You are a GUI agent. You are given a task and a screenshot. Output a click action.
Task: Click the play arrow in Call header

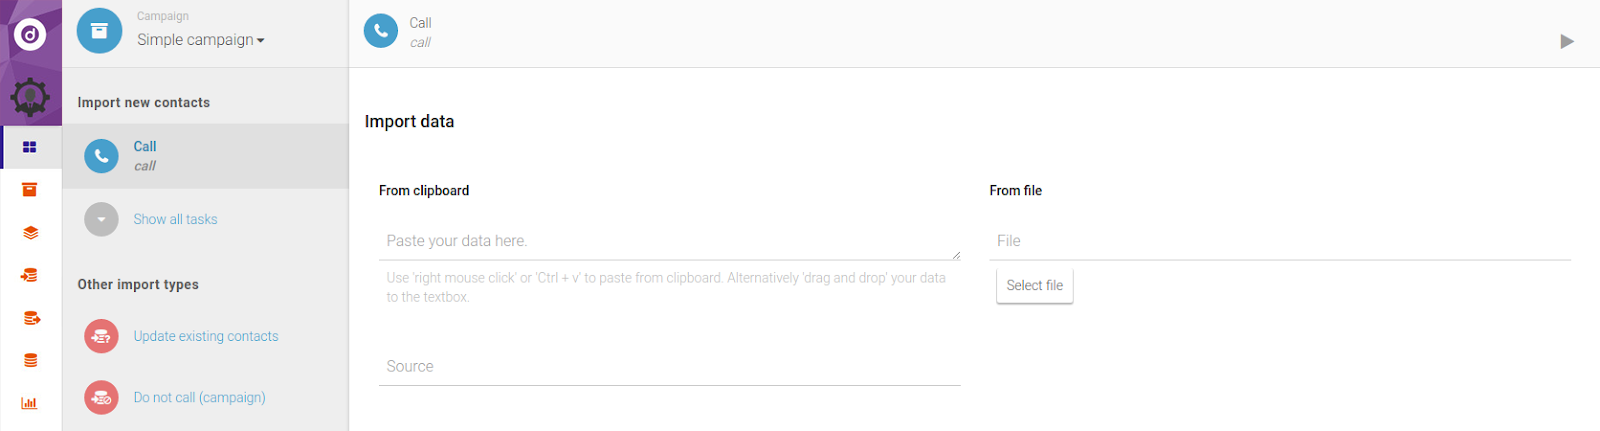1566,41
